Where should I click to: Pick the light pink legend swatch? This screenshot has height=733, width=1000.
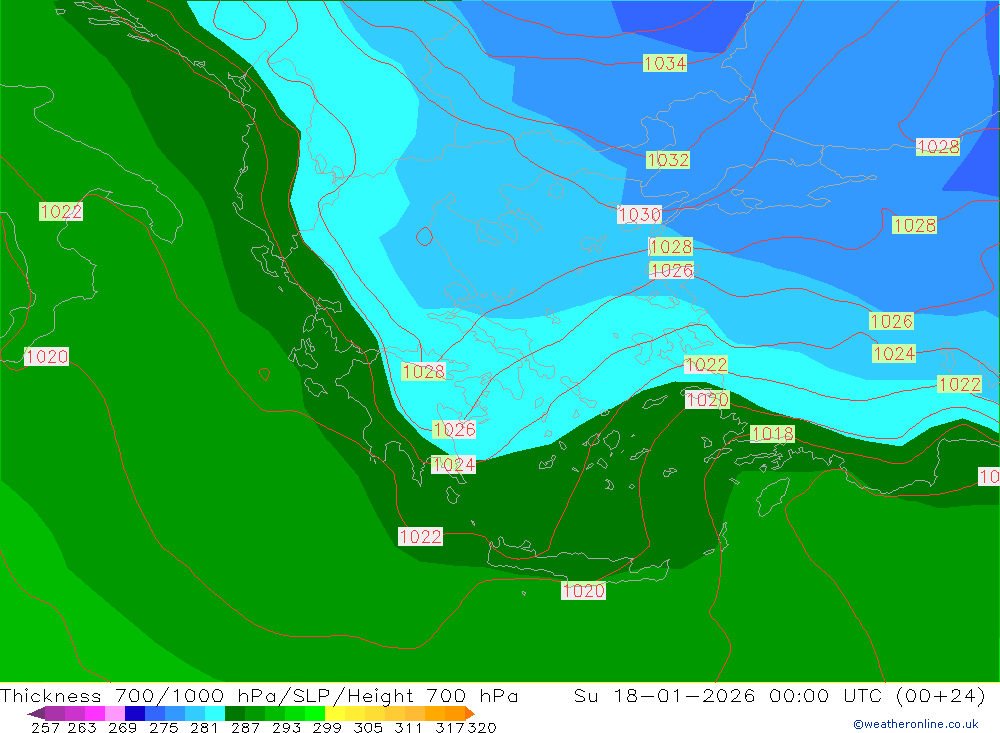tap(115, 713)
